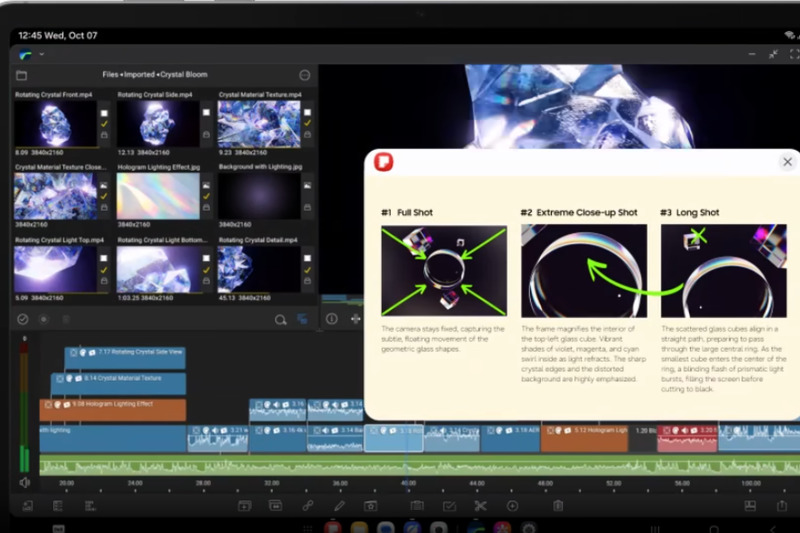800x533 pixels.
Task: Click the circled checkmark select icon in library
Action: [x=22, y=319]
